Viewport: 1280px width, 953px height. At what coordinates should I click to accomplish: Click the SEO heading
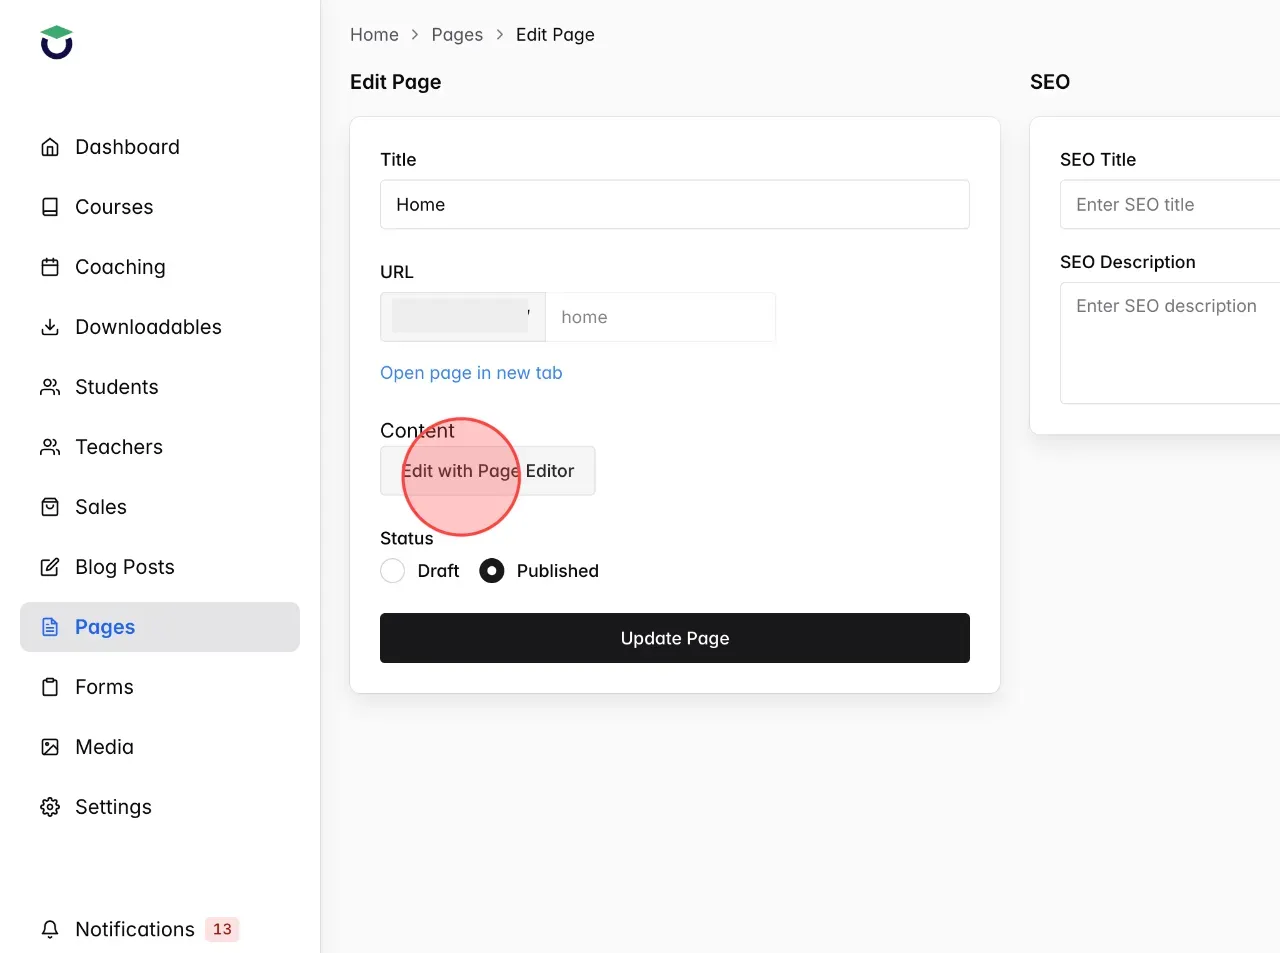1050,82
